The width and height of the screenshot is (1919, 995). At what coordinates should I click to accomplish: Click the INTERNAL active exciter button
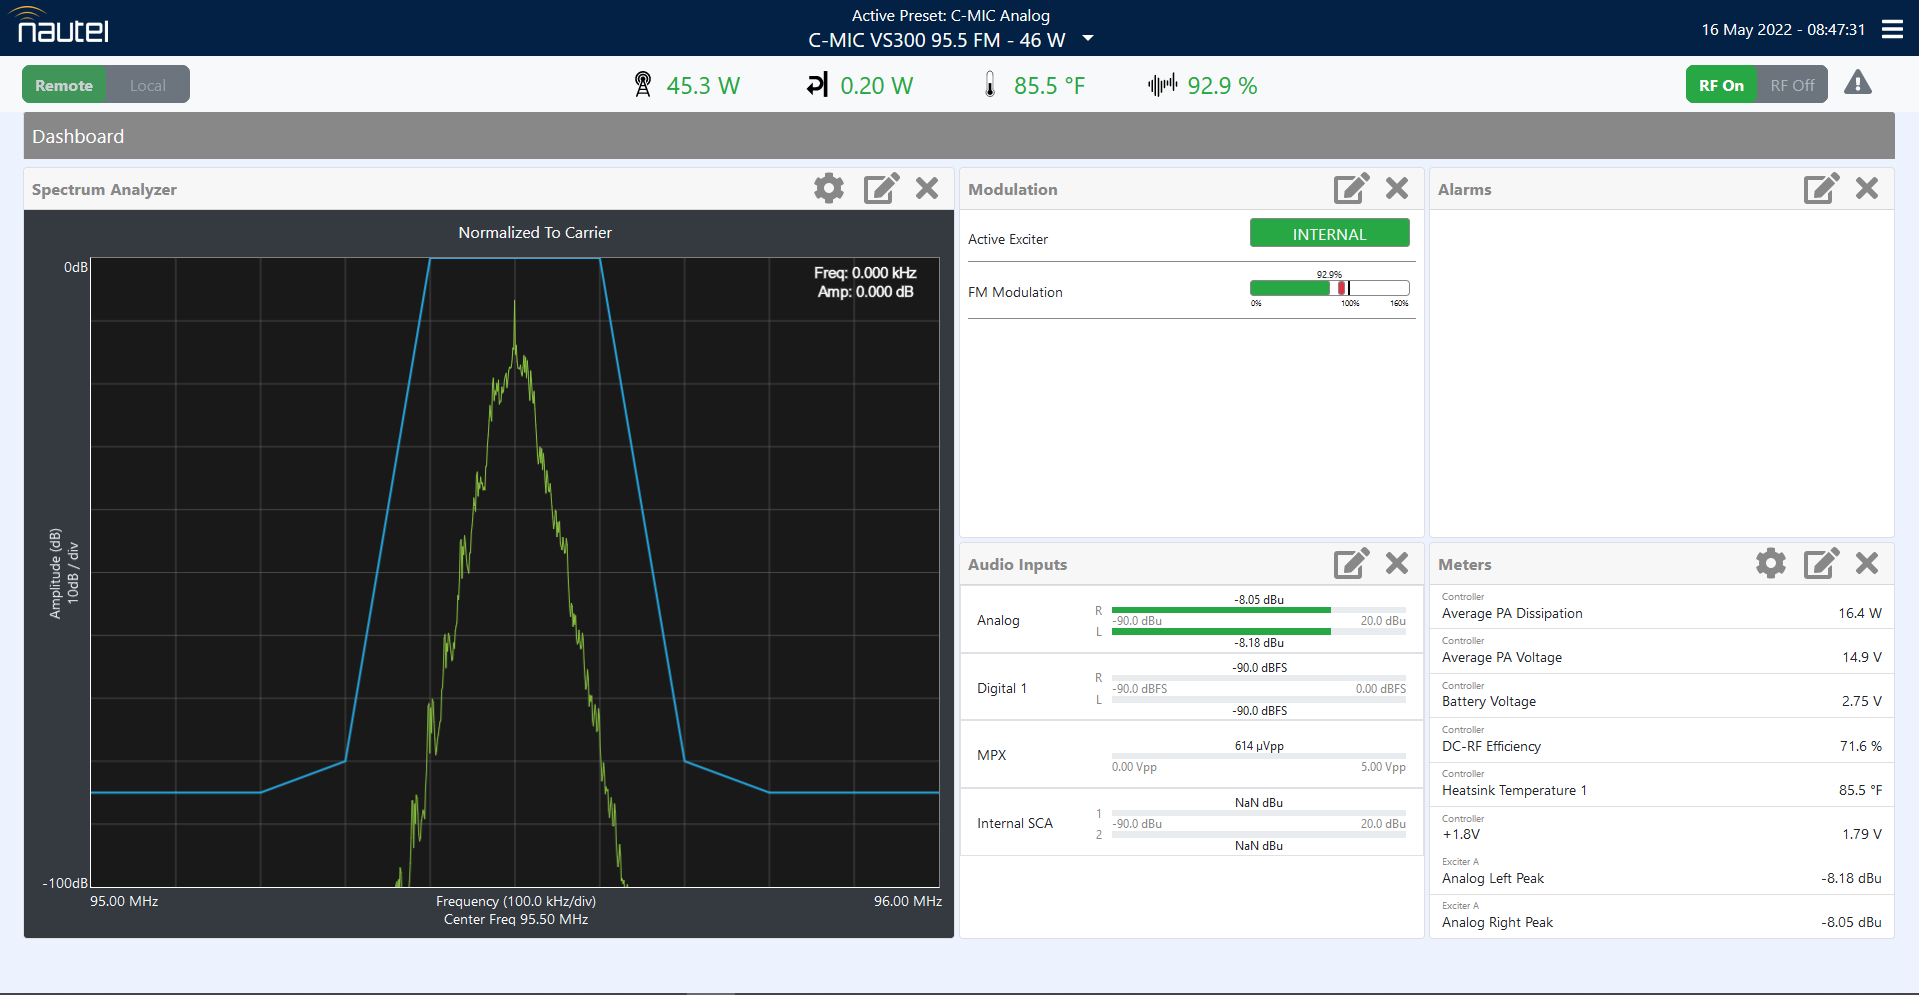coord(1329,233)
